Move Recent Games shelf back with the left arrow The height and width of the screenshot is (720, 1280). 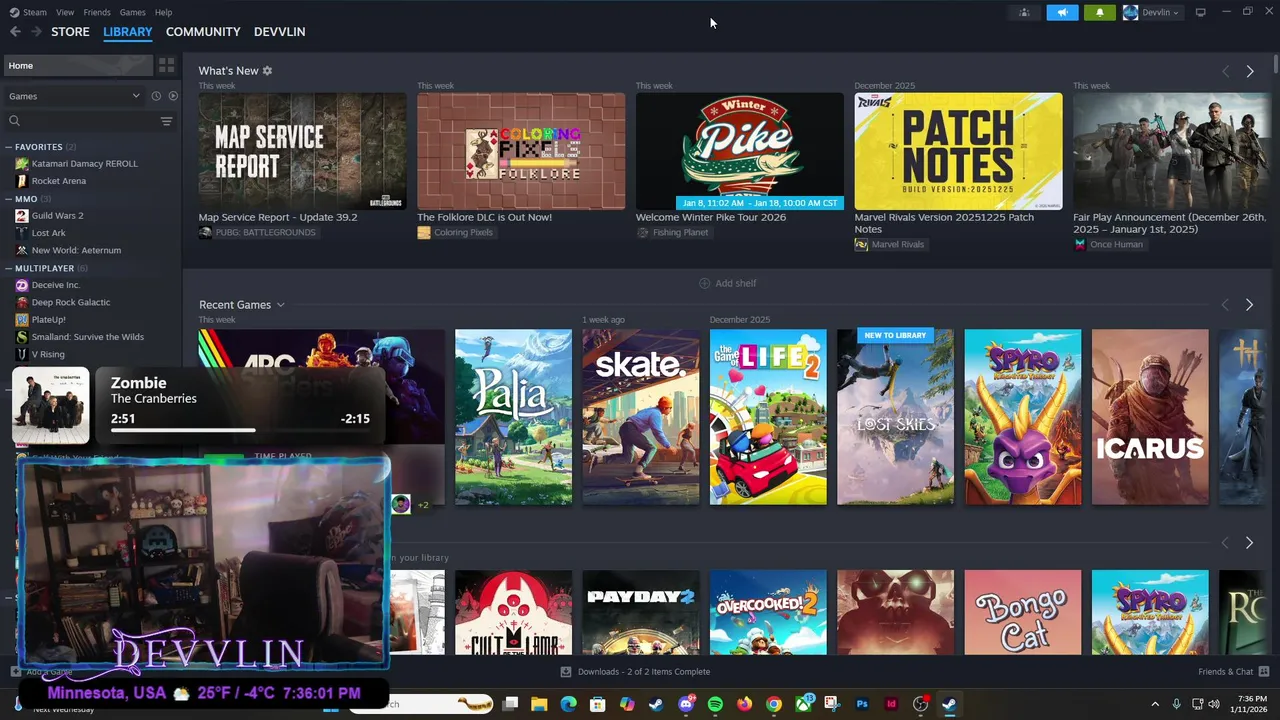tap(1225, 305)
